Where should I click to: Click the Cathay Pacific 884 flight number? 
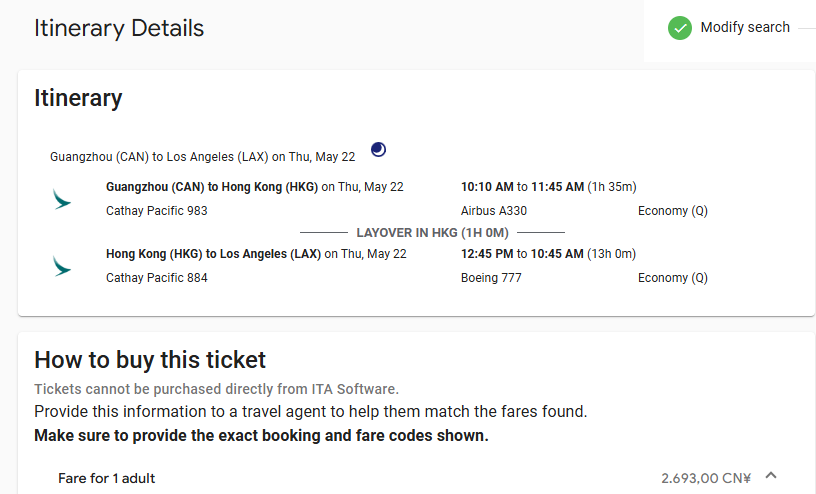[156, 278]
